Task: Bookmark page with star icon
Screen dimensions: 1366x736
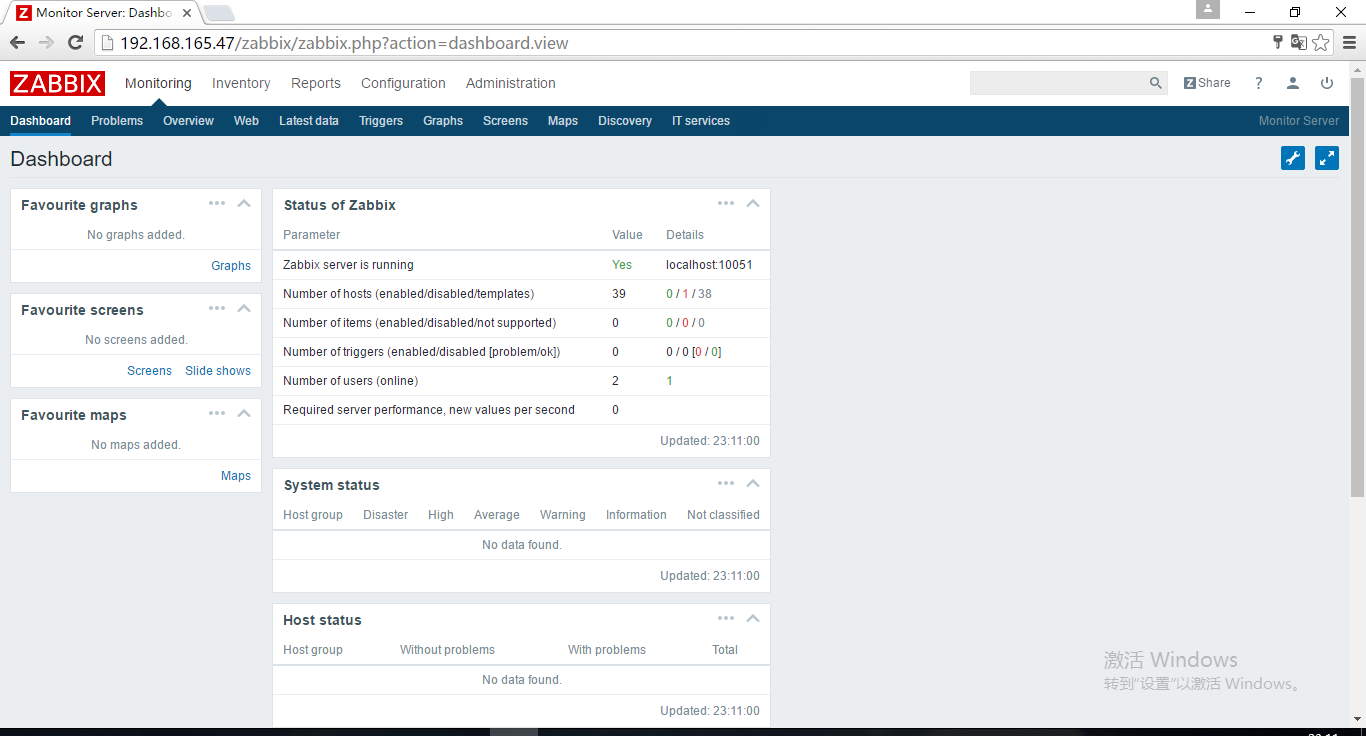Action: pyautogui.click(x=1321, y=43)
